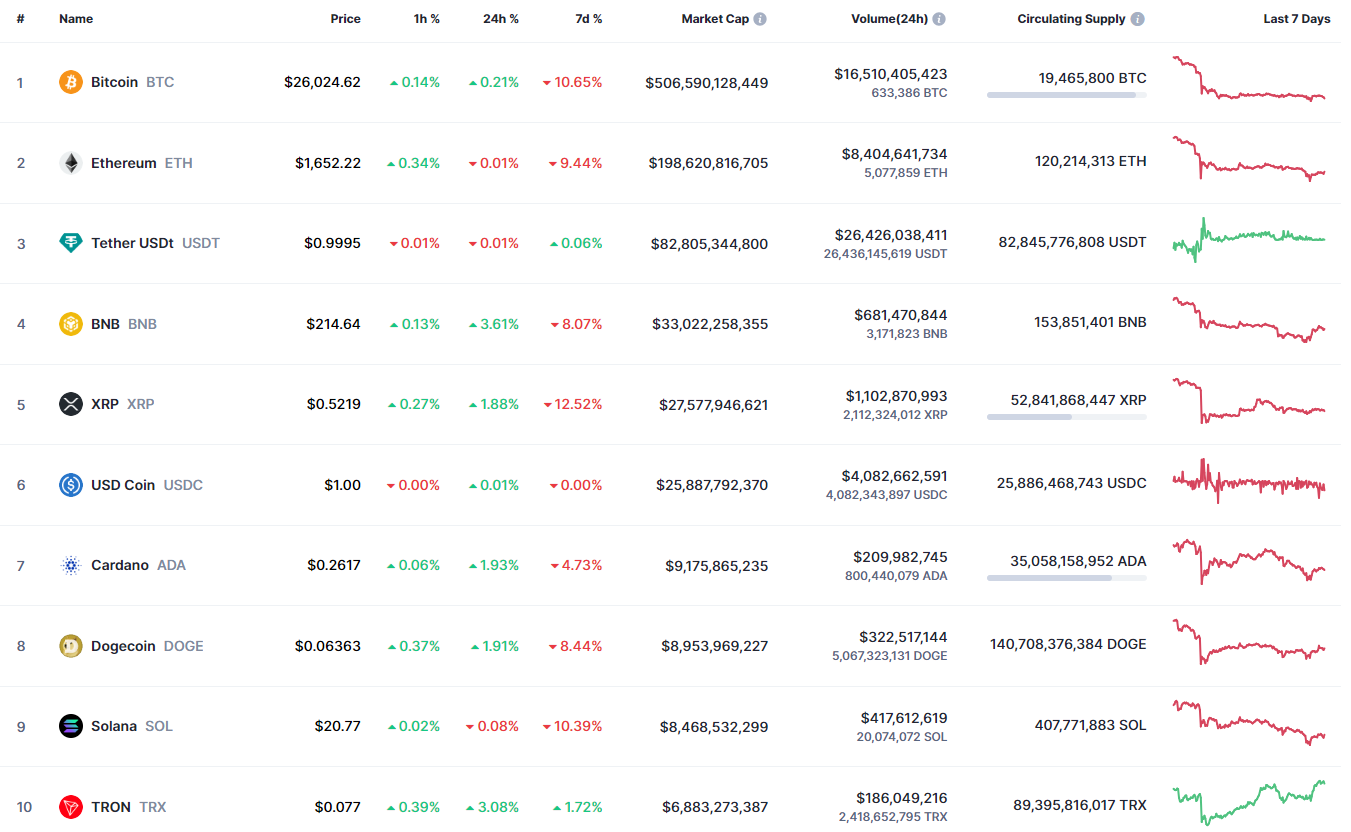The image size is (1351, 832).
Task: Sort by 7d % change column
Action: point(589,18)
